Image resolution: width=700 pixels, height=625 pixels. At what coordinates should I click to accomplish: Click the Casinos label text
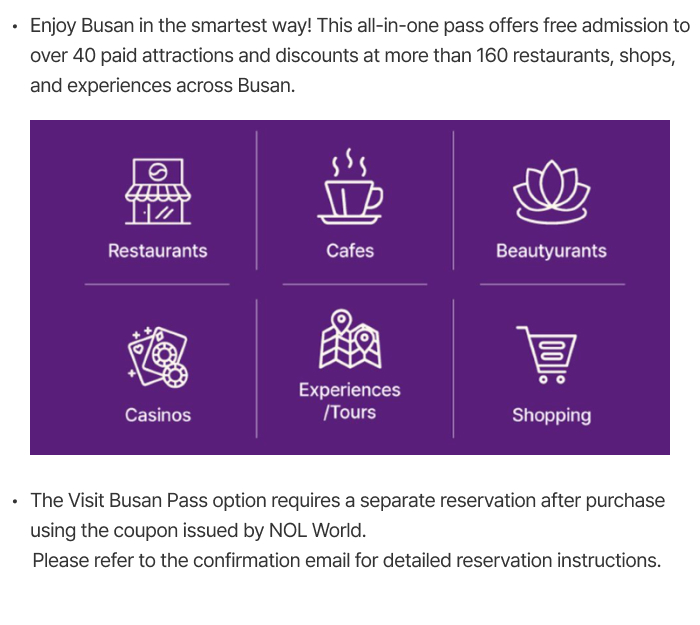pos(158,415)
